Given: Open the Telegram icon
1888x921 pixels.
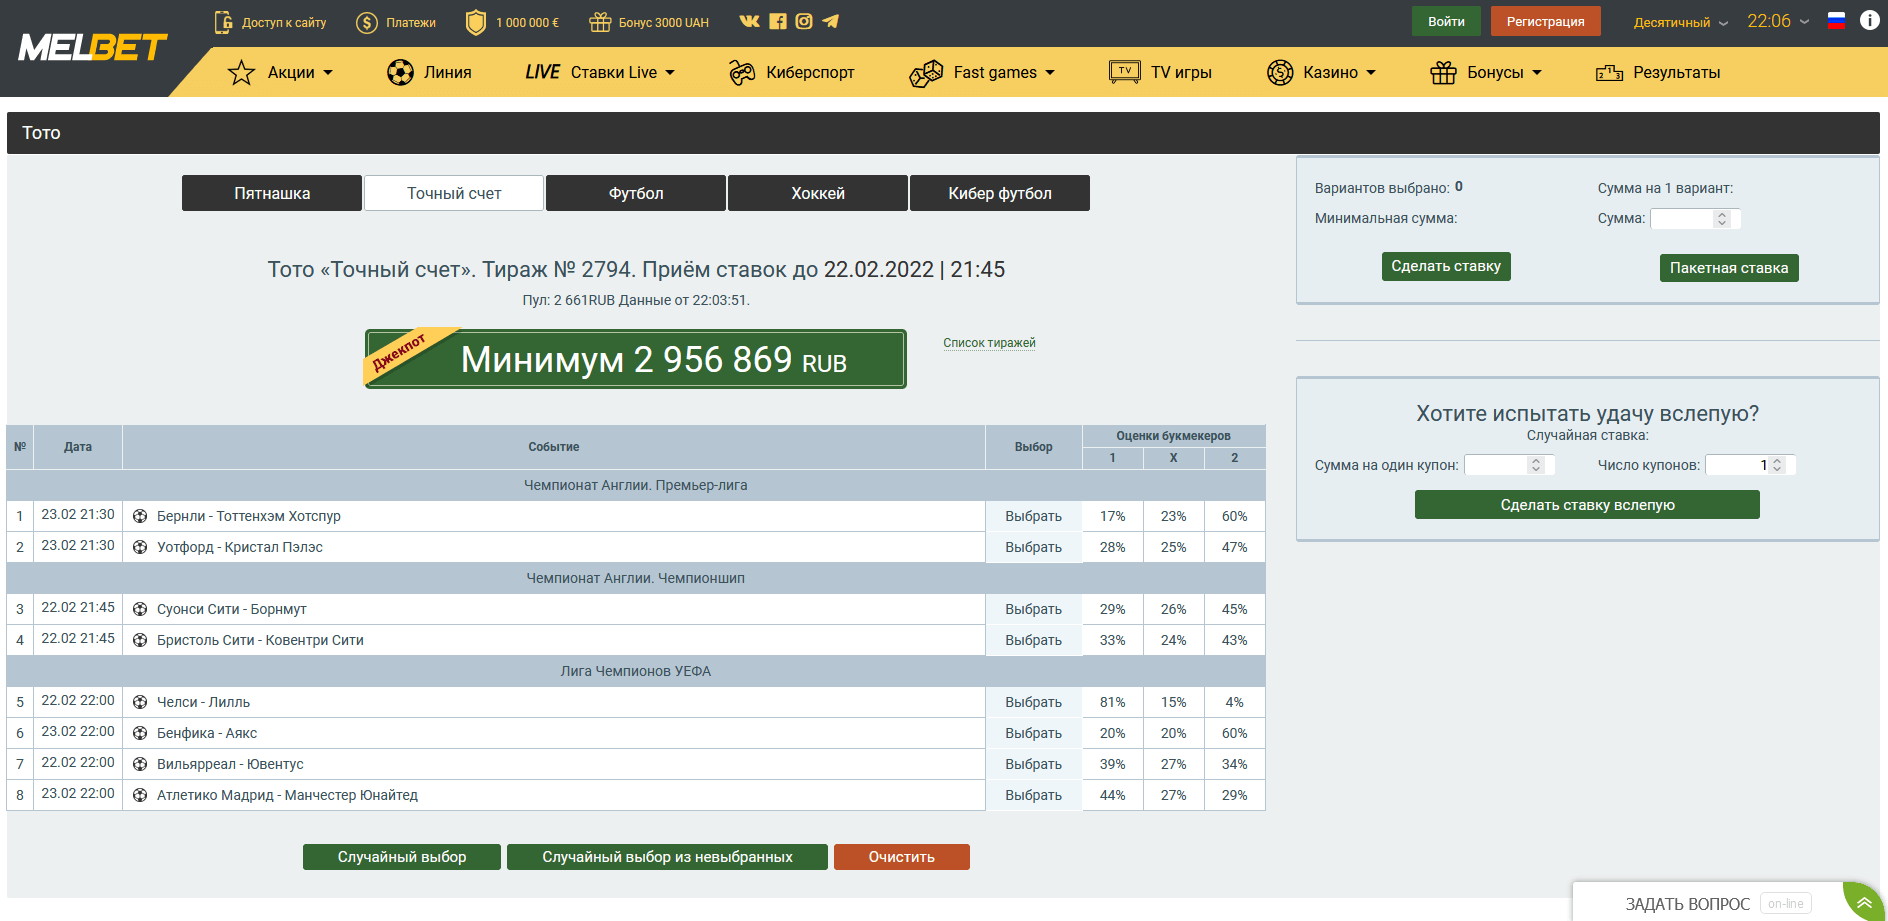Looking at the screenshot, I should click(x=830, y=21).
